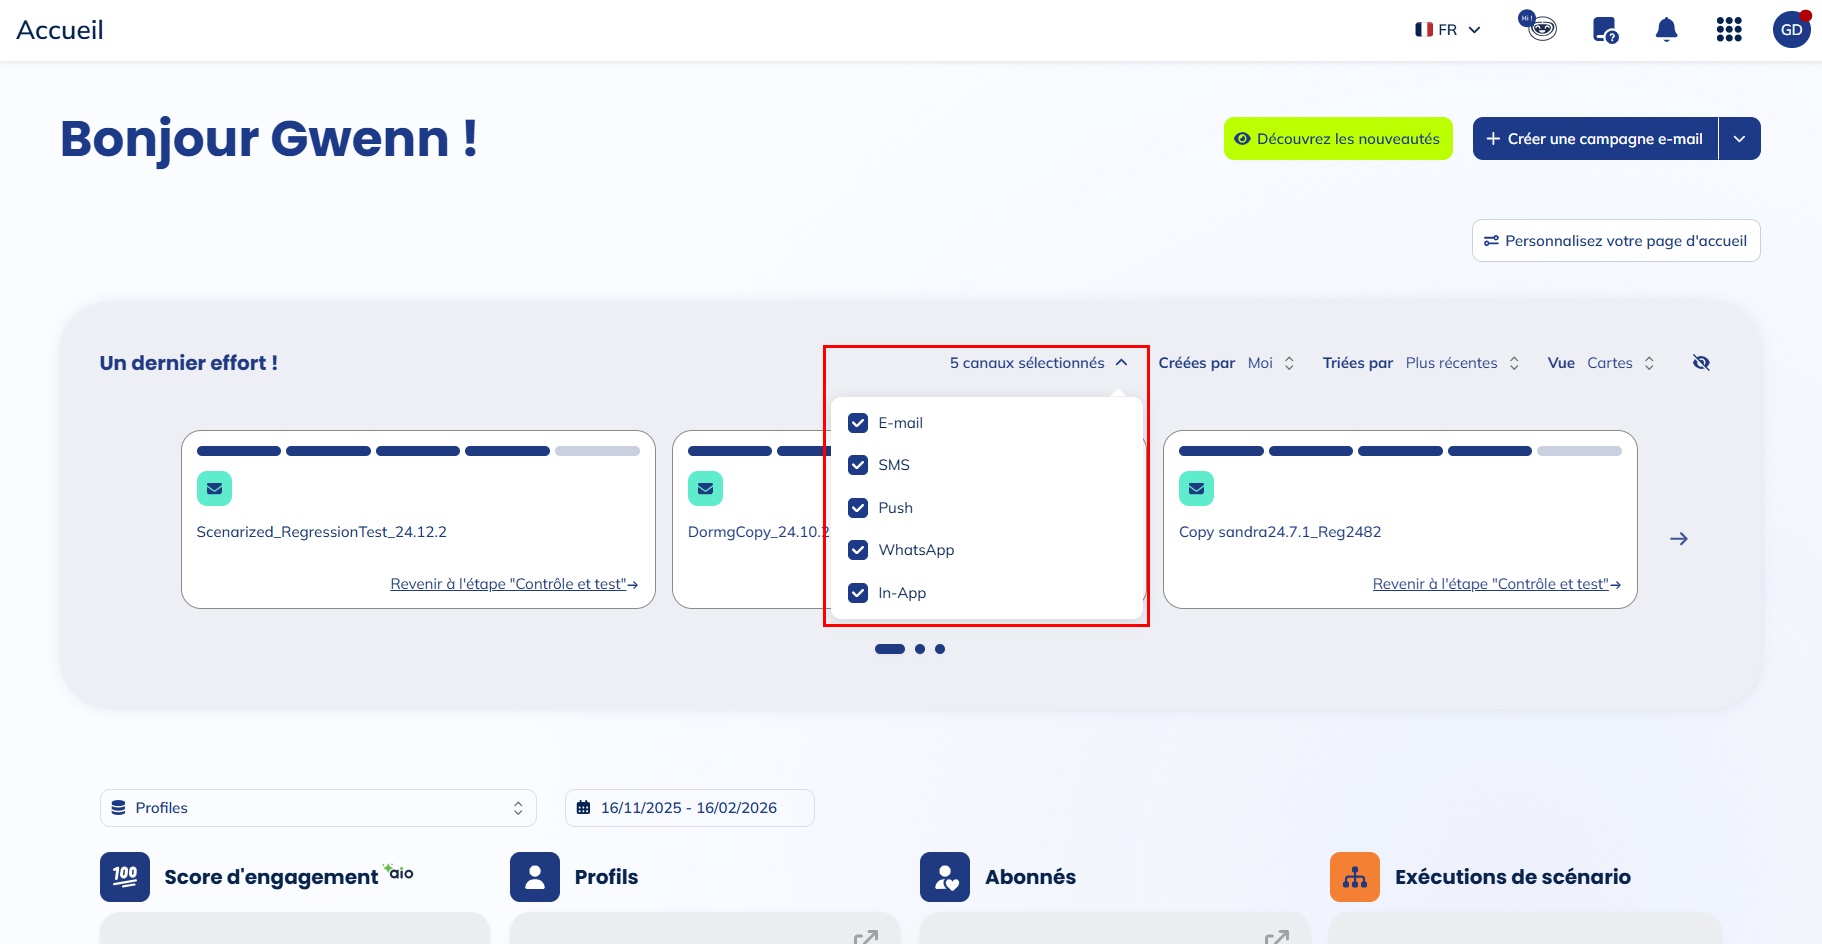Click the Score d'engagement 100 icon

pyautogui.click(x=125, y=877)
